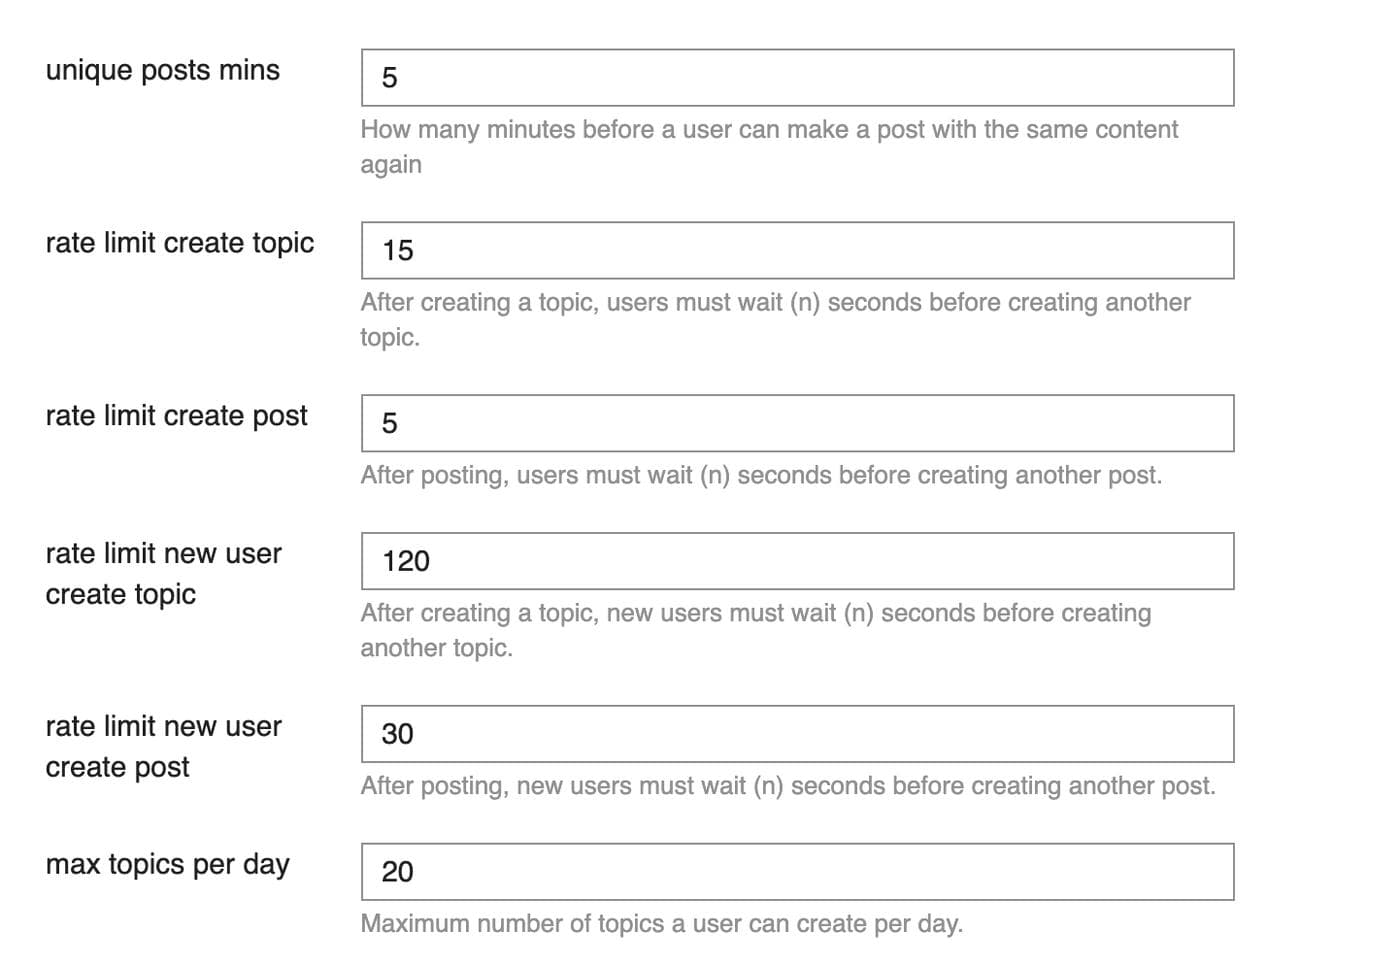The height and width of the screenshot is (963, 1400).
Task: Click the "unique posts mins" setting label
Action: tap(163, 71)
